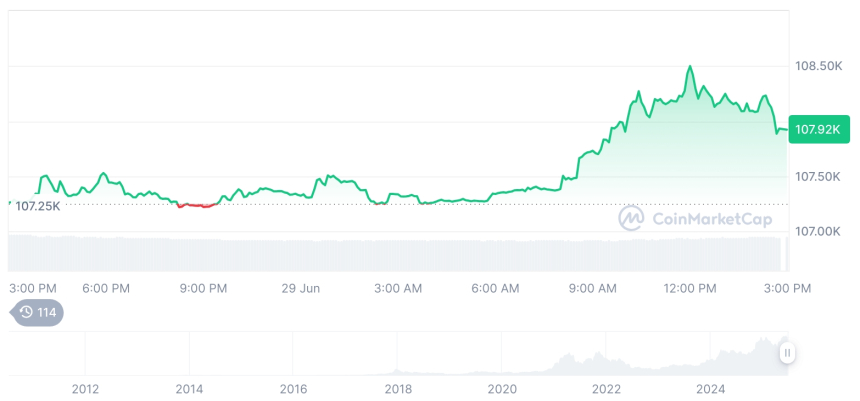Click the clock history icon in the 114 badge
Viewport: 860px width, 401px height.
pos(26,312)
